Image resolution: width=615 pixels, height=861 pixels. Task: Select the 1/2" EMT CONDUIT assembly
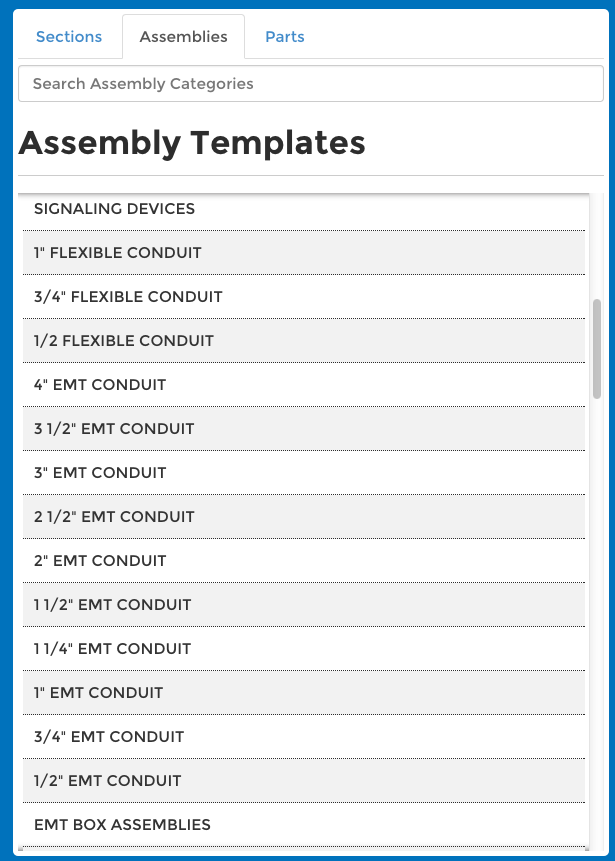(x=303, y=781)
